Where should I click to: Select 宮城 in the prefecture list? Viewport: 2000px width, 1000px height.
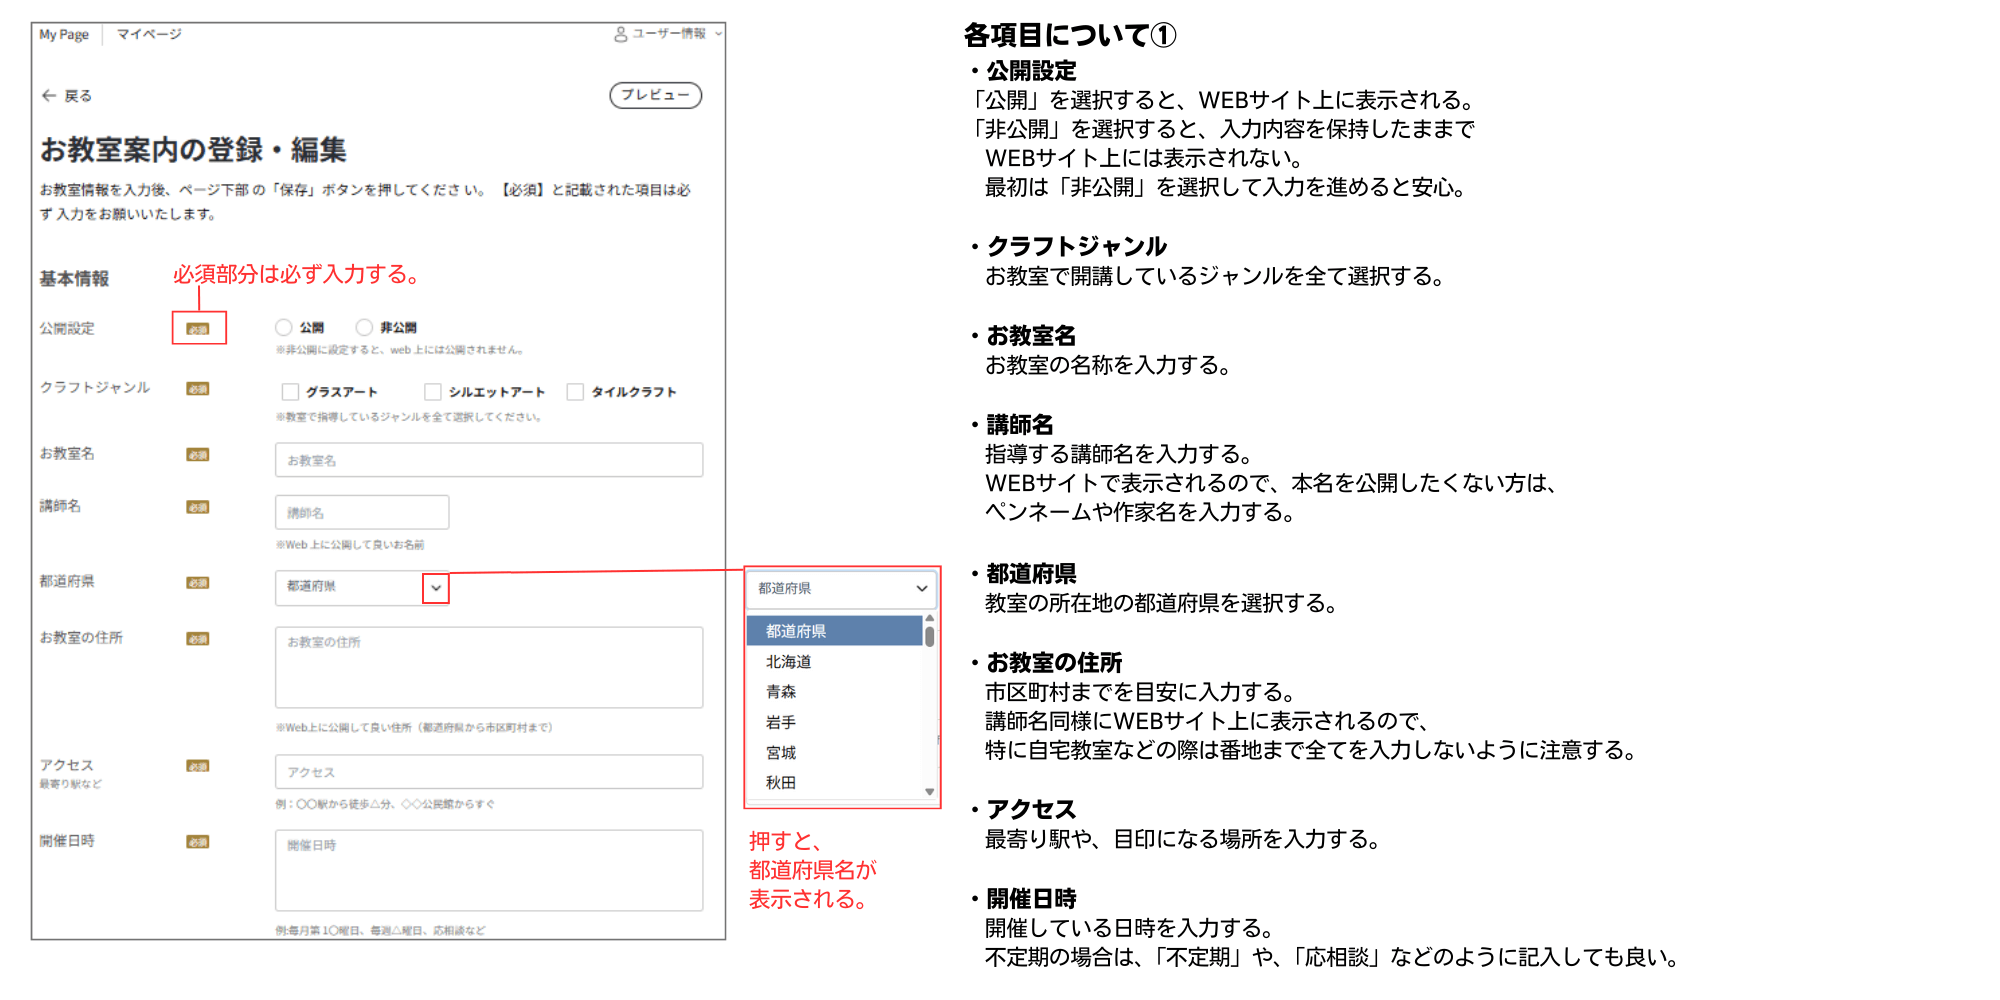pos(781,752)
